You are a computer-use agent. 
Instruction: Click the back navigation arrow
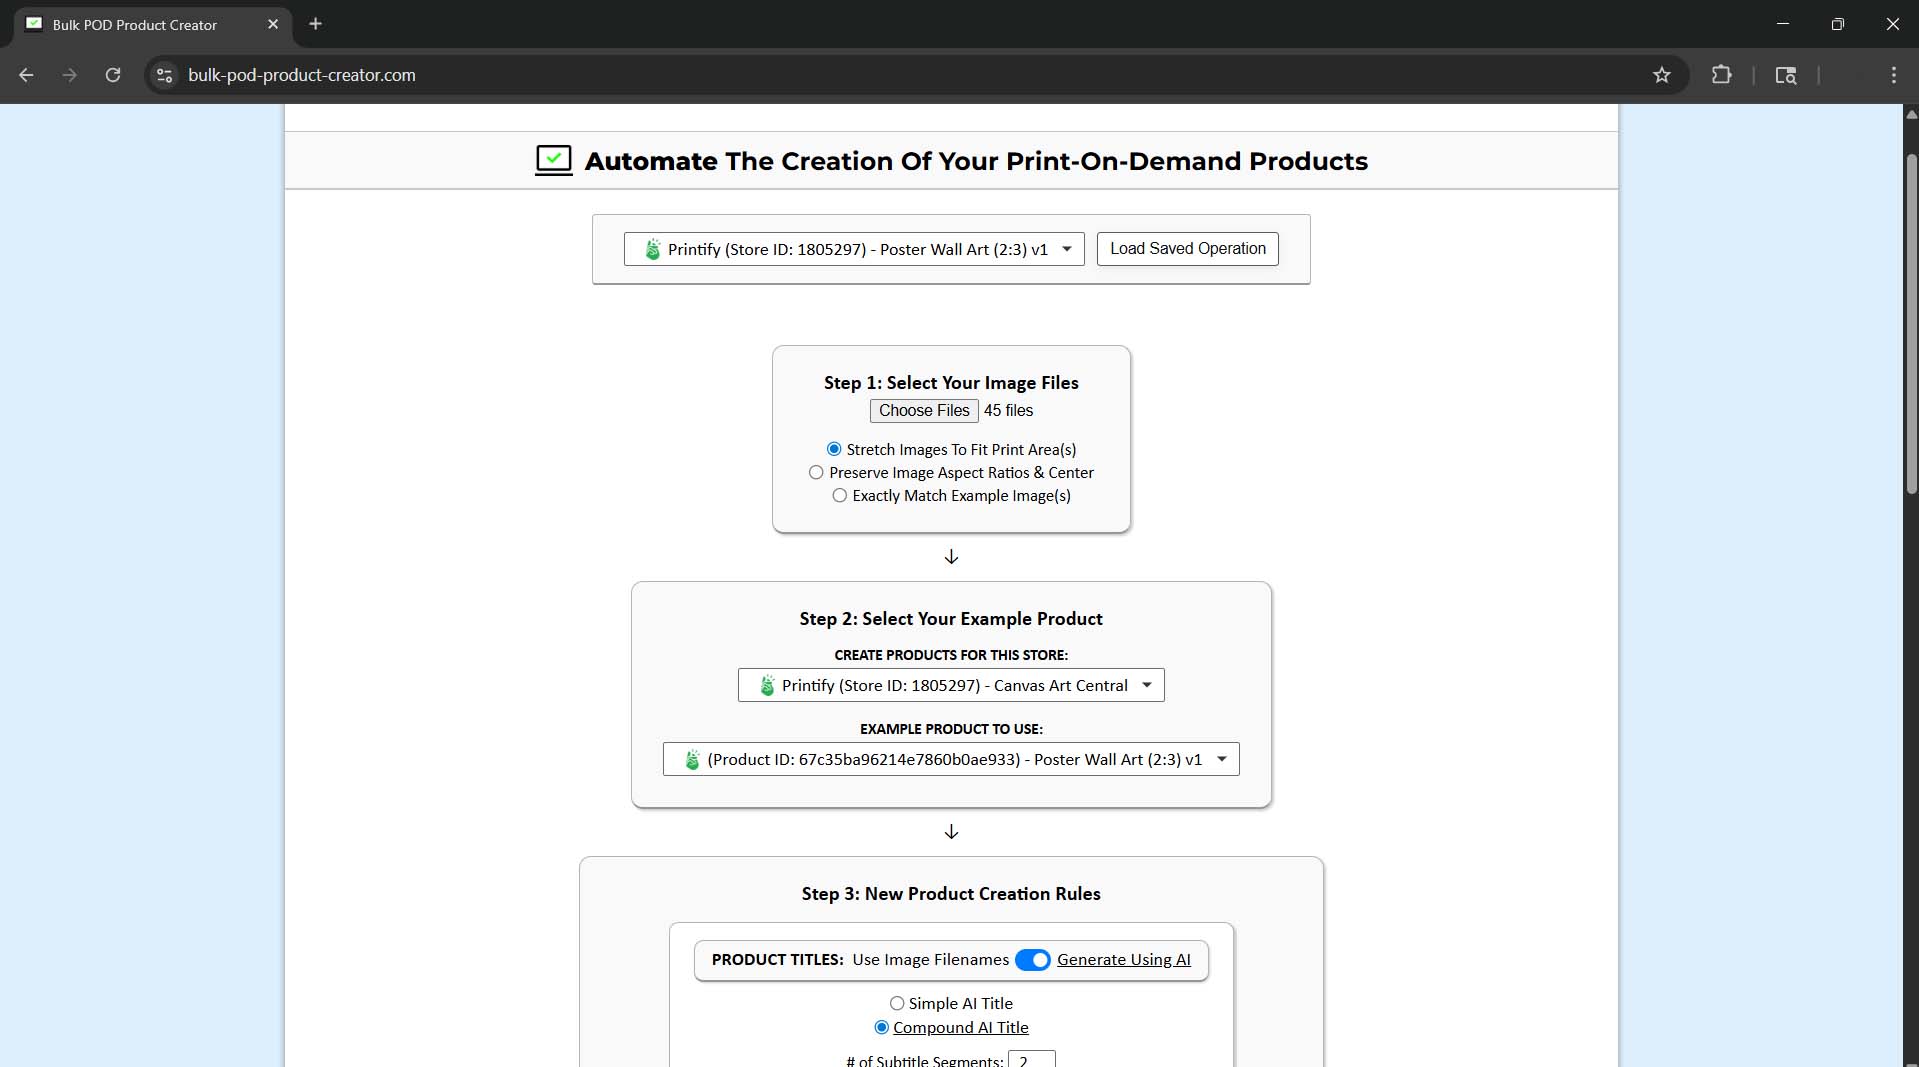pos(25,75)
